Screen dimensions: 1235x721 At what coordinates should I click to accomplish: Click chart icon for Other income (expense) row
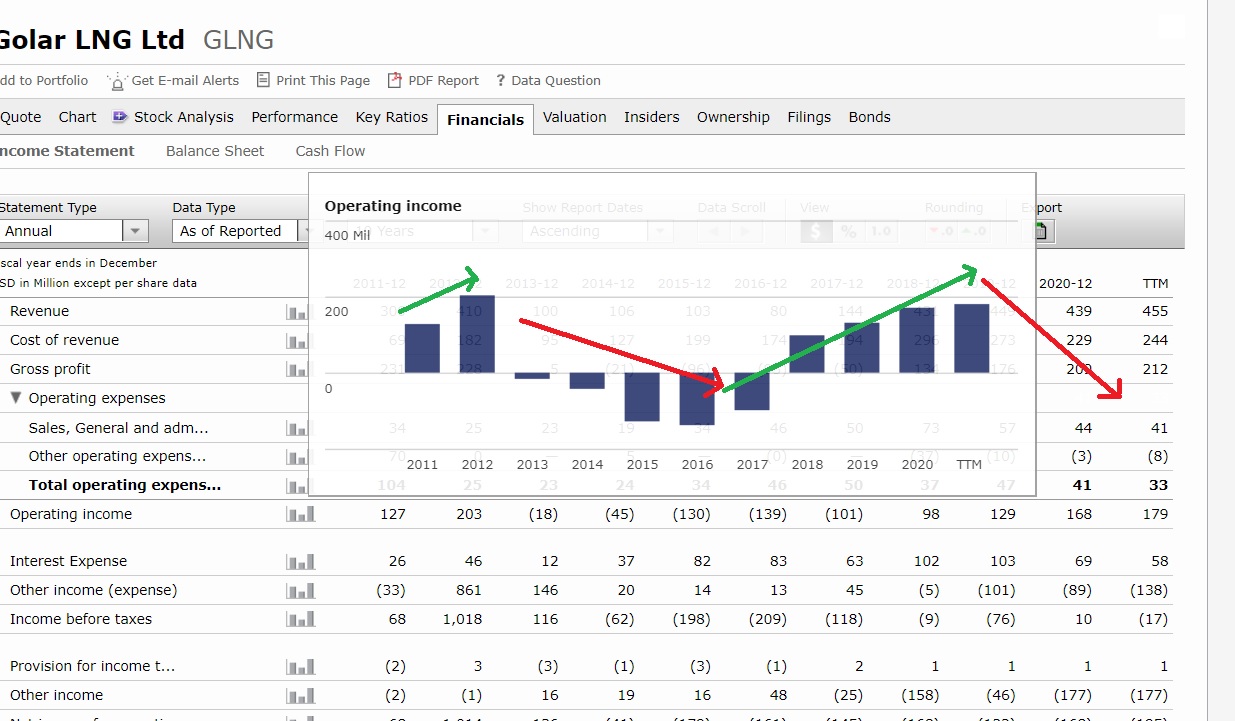tap(300, 591)
